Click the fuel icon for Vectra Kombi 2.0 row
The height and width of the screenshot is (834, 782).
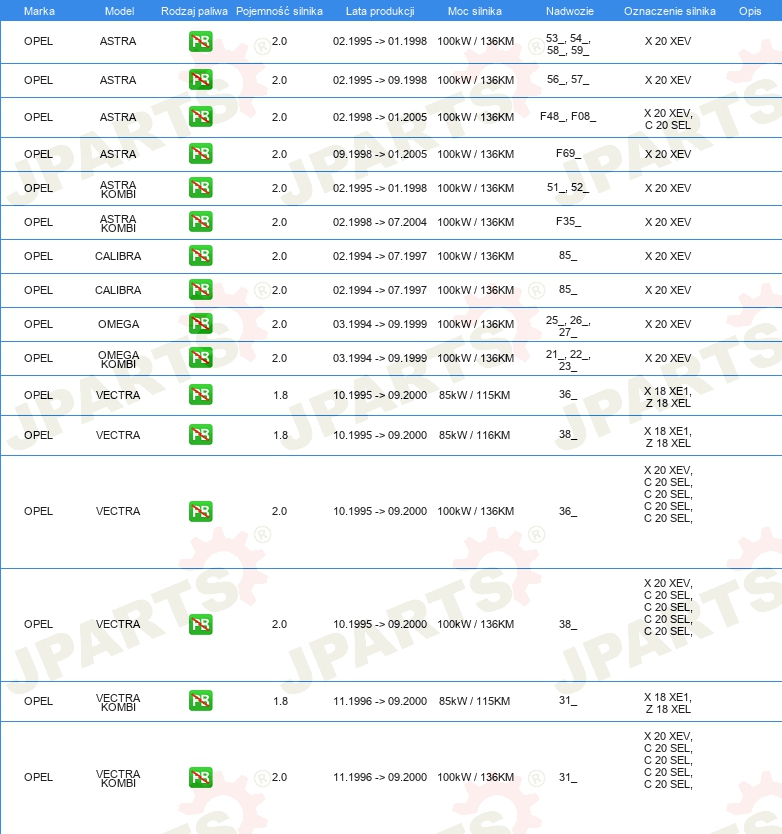tap(201, 777)
